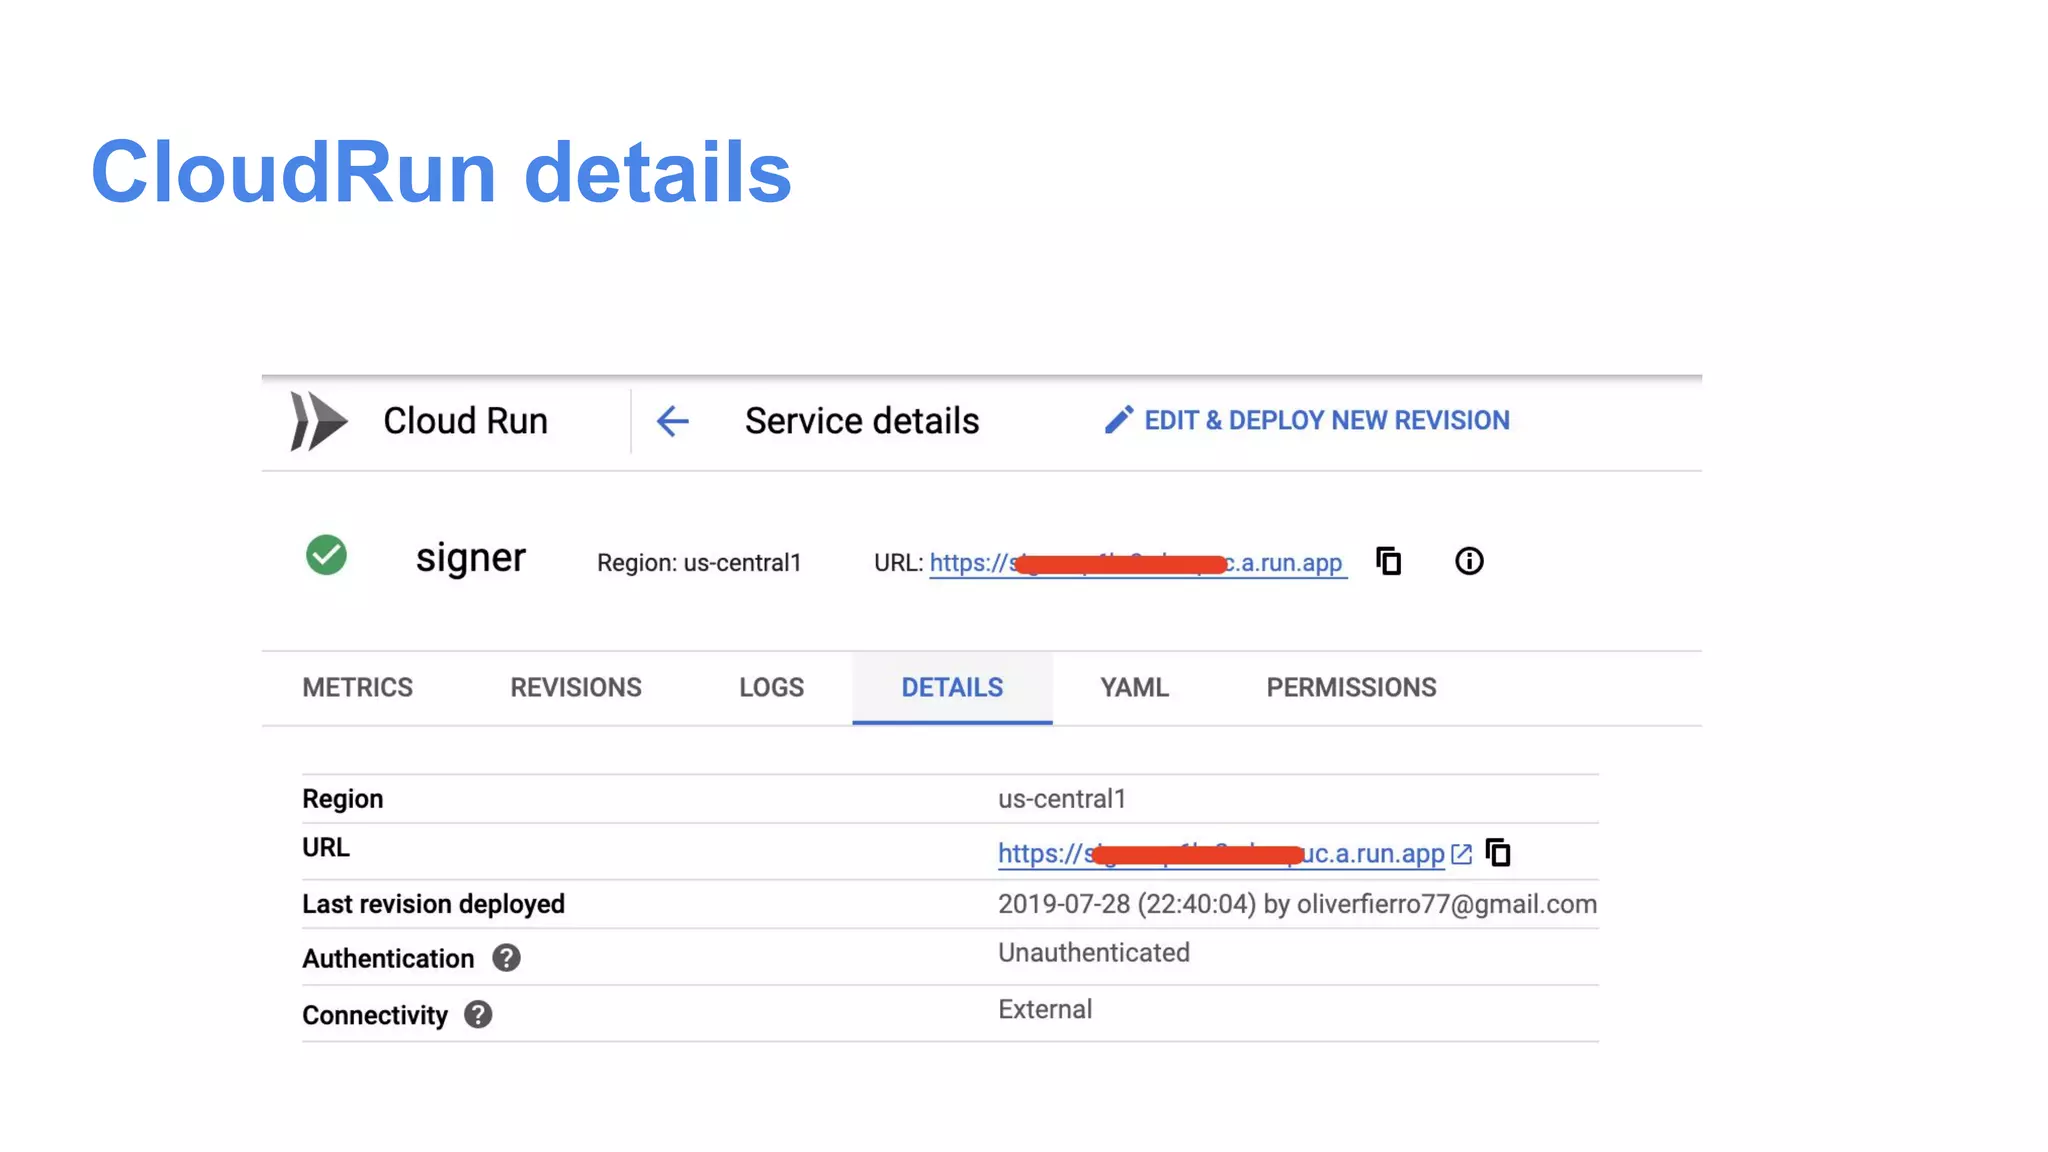This screenshot has height=1152, width=2048.
Task: Click the pencil edit icon
Action: click(1119, 420)
